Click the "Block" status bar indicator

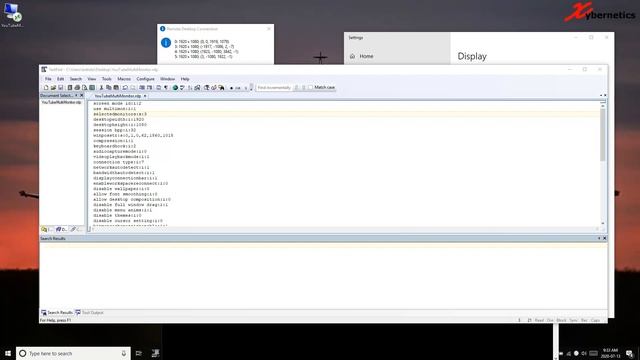pyautogui.click(x=562, y=320)
